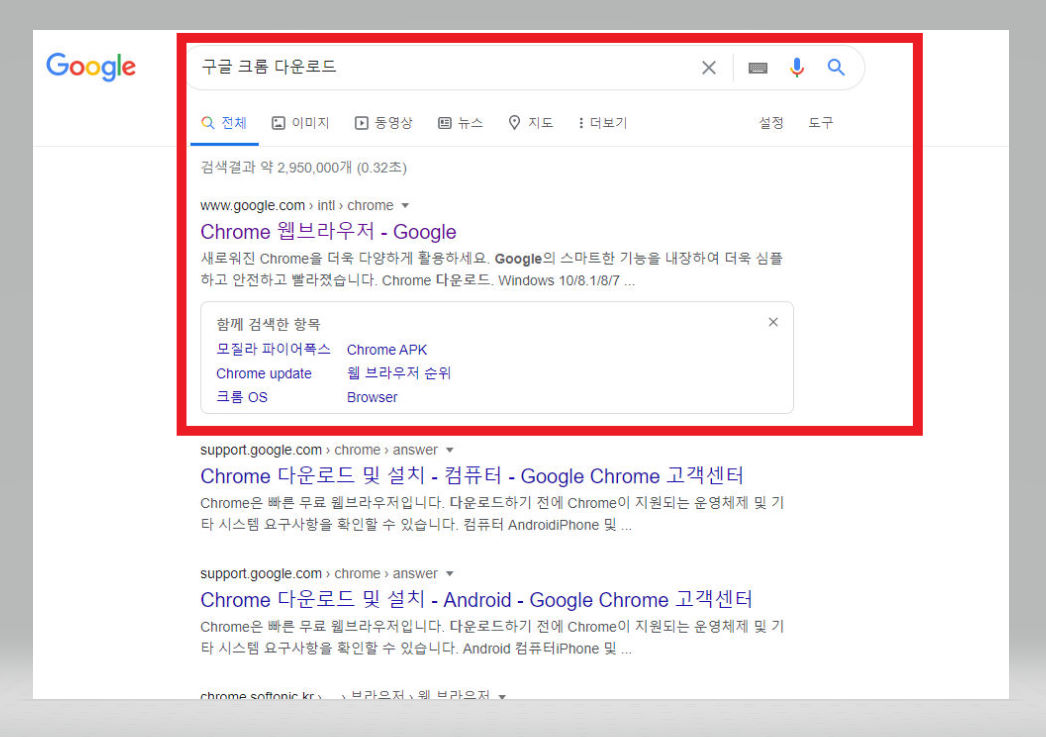Open the 뉴스 tab
Screen dimensions: 1046x737
(460, 123)
